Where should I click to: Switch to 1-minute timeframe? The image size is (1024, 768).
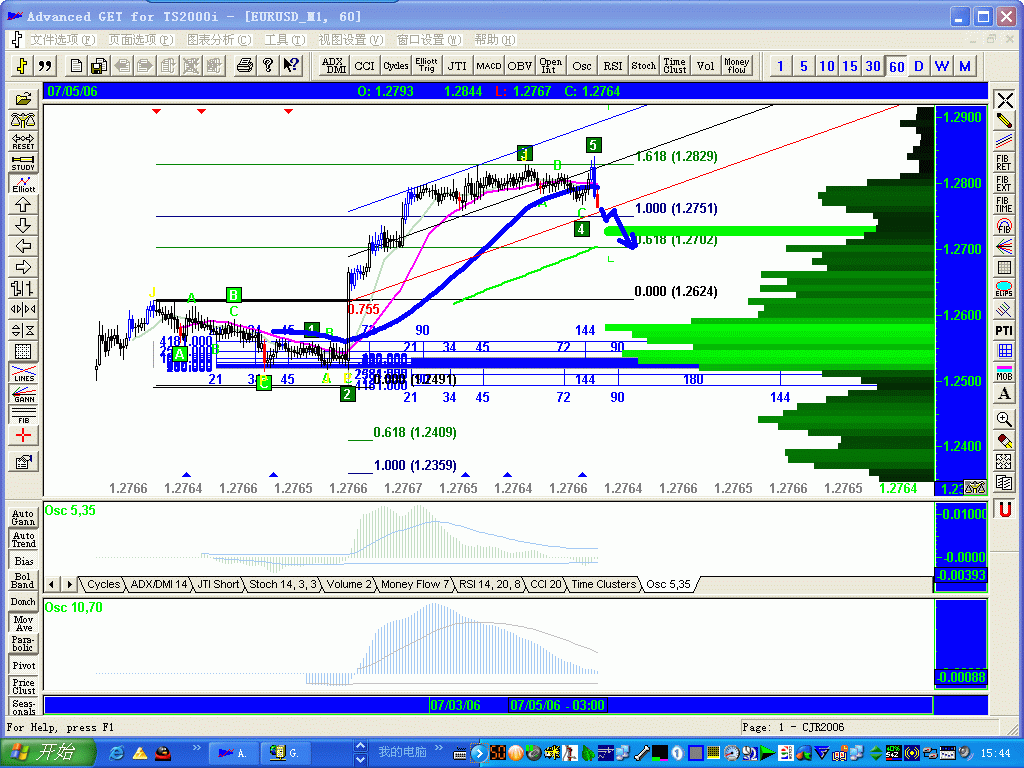pyautogui.click(x=780, y=66)
